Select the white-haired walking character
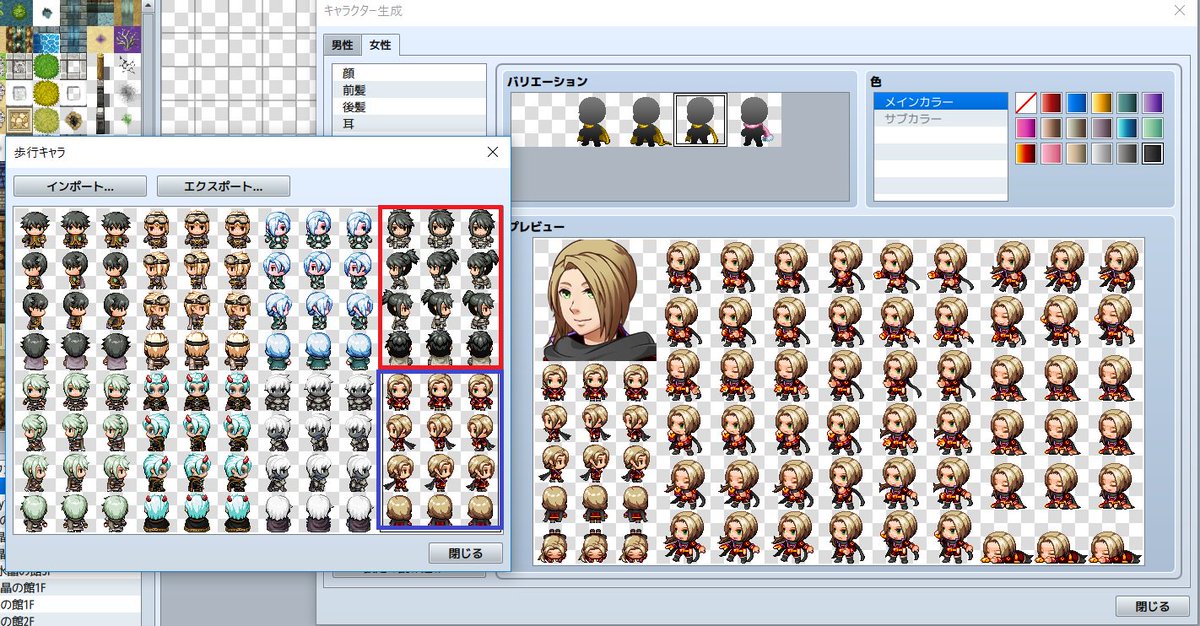1200x626 pixels. (318, 450)
